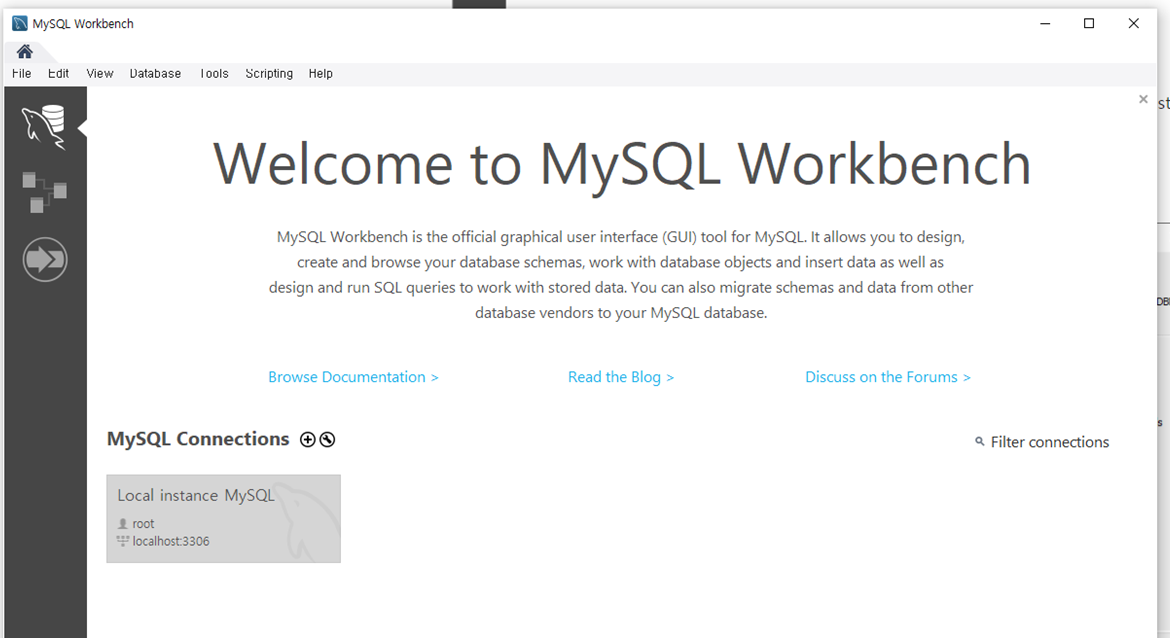Open Manage connections wrench icon
This screenshot has width=1170, height=638.
pyautogui.click(x=327, y=440)
